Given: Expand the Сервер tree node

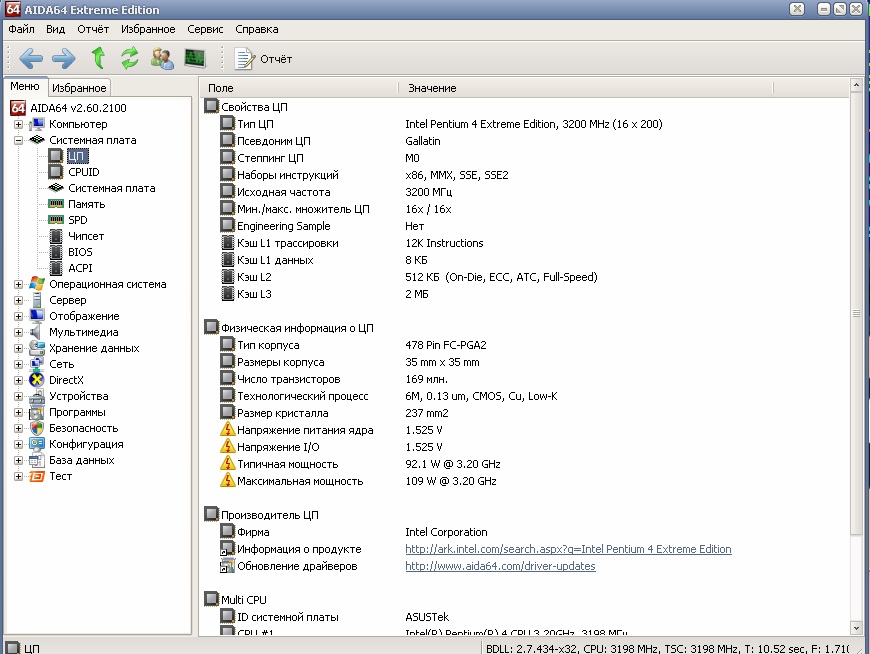Looking at the screenshot, I should 18,300.
